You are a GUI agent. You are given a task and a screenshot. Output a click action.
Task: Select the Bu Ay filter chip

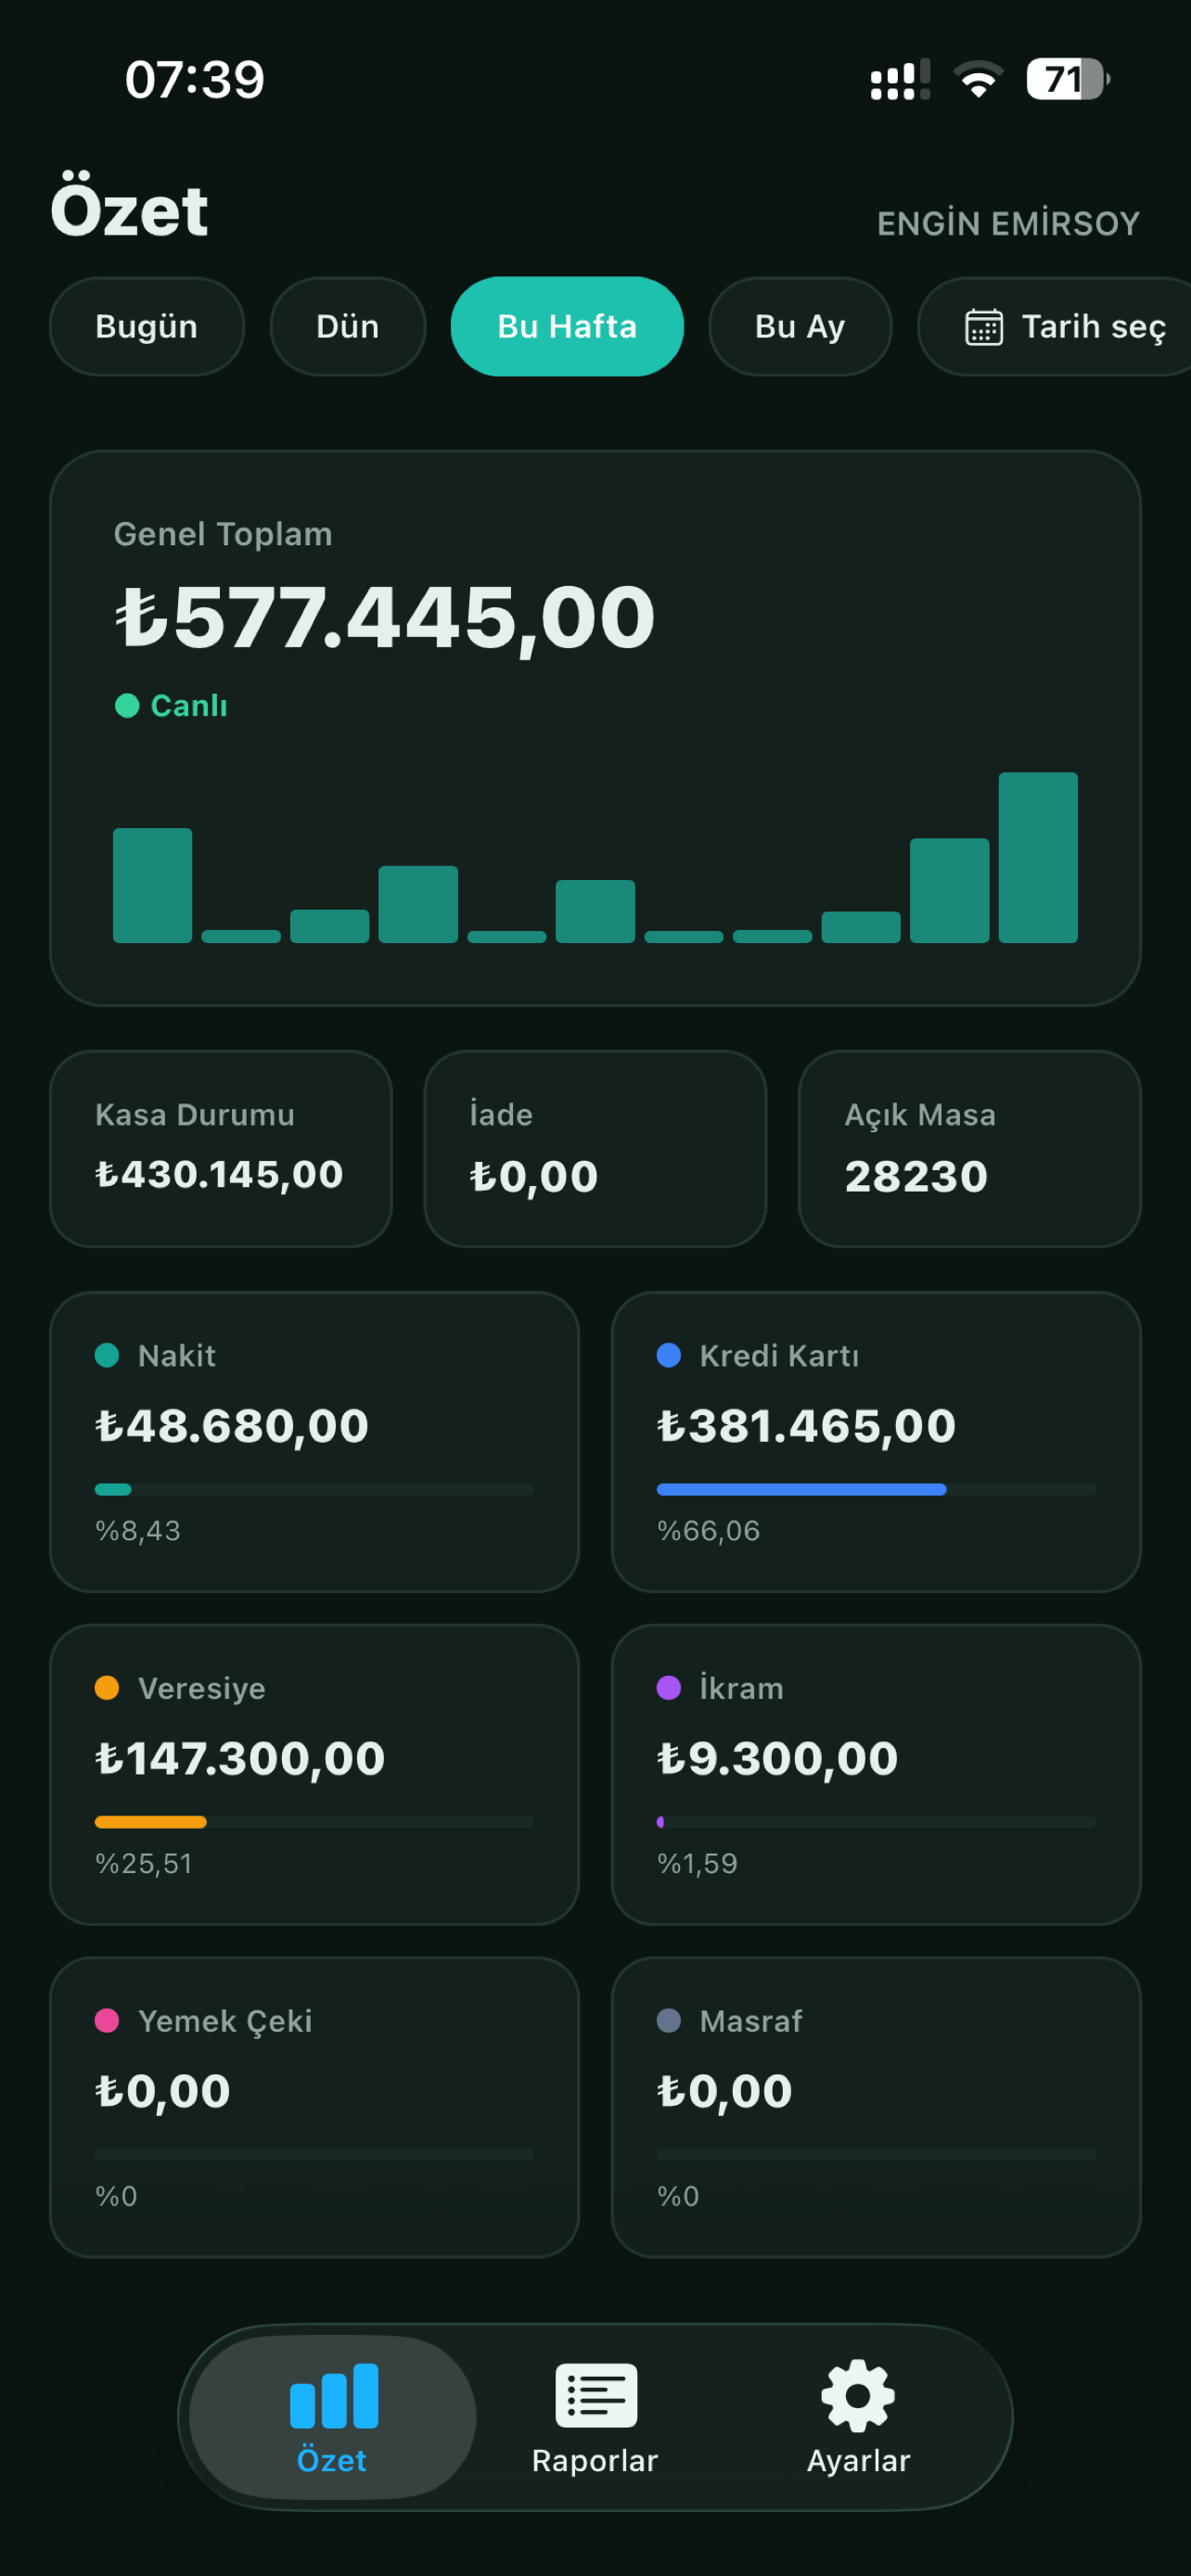coord(800,326)
